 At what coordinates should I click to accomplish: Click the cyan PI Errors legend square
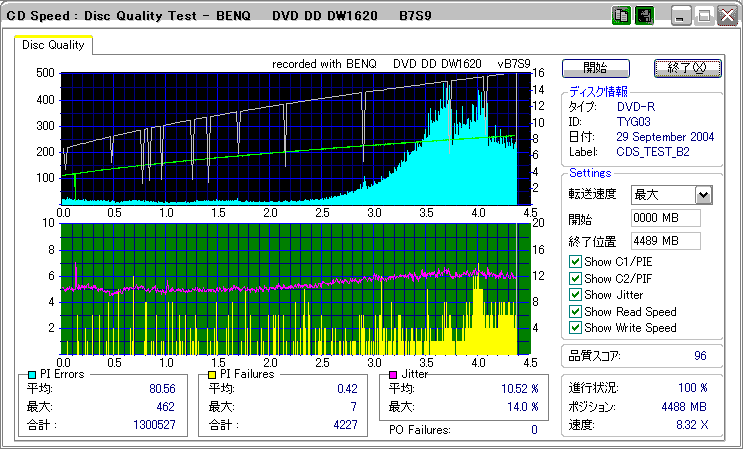(32, 374)
